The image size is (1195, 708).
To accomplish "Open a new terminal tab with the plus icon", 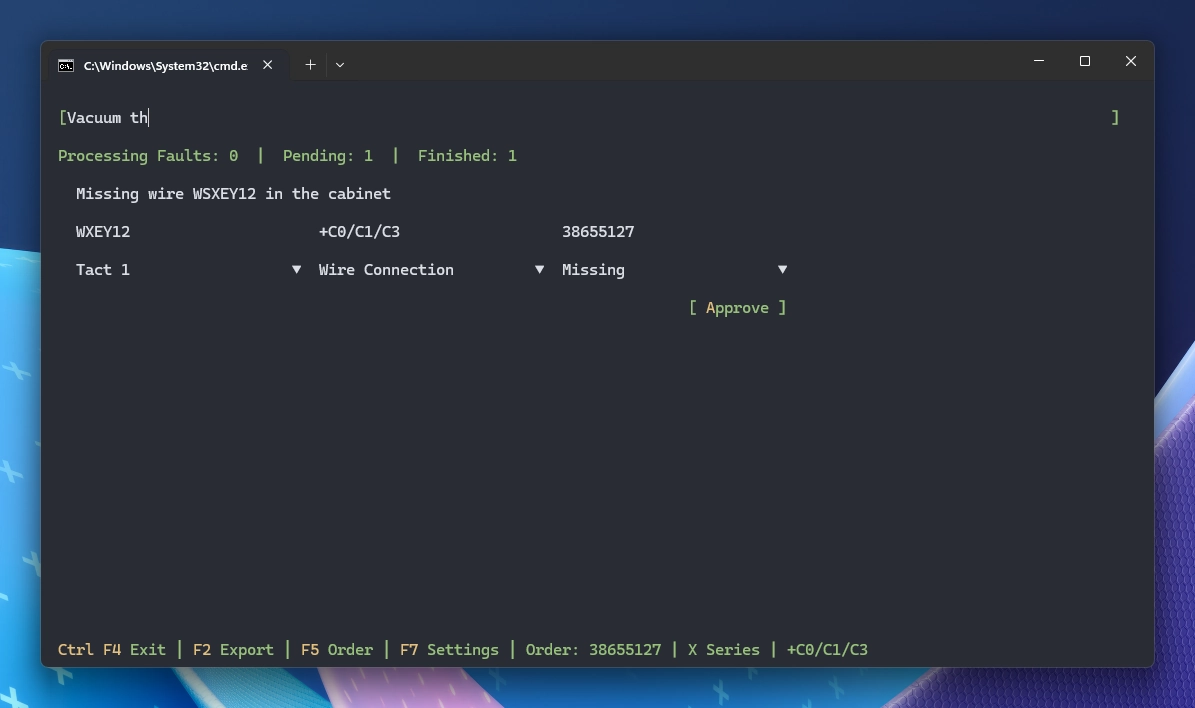I will (310, 64).
